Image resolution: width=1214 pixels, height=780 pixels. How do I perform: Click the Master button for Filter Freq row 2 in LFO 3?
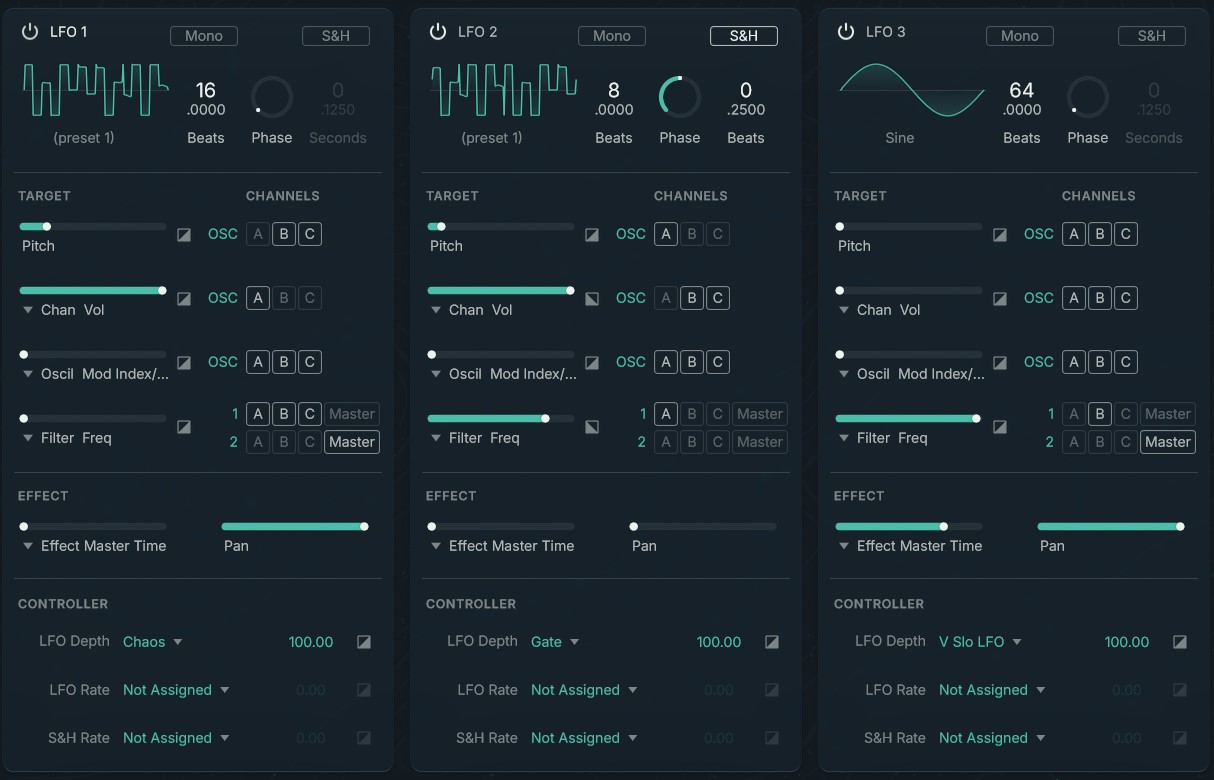pos(1167,441)
